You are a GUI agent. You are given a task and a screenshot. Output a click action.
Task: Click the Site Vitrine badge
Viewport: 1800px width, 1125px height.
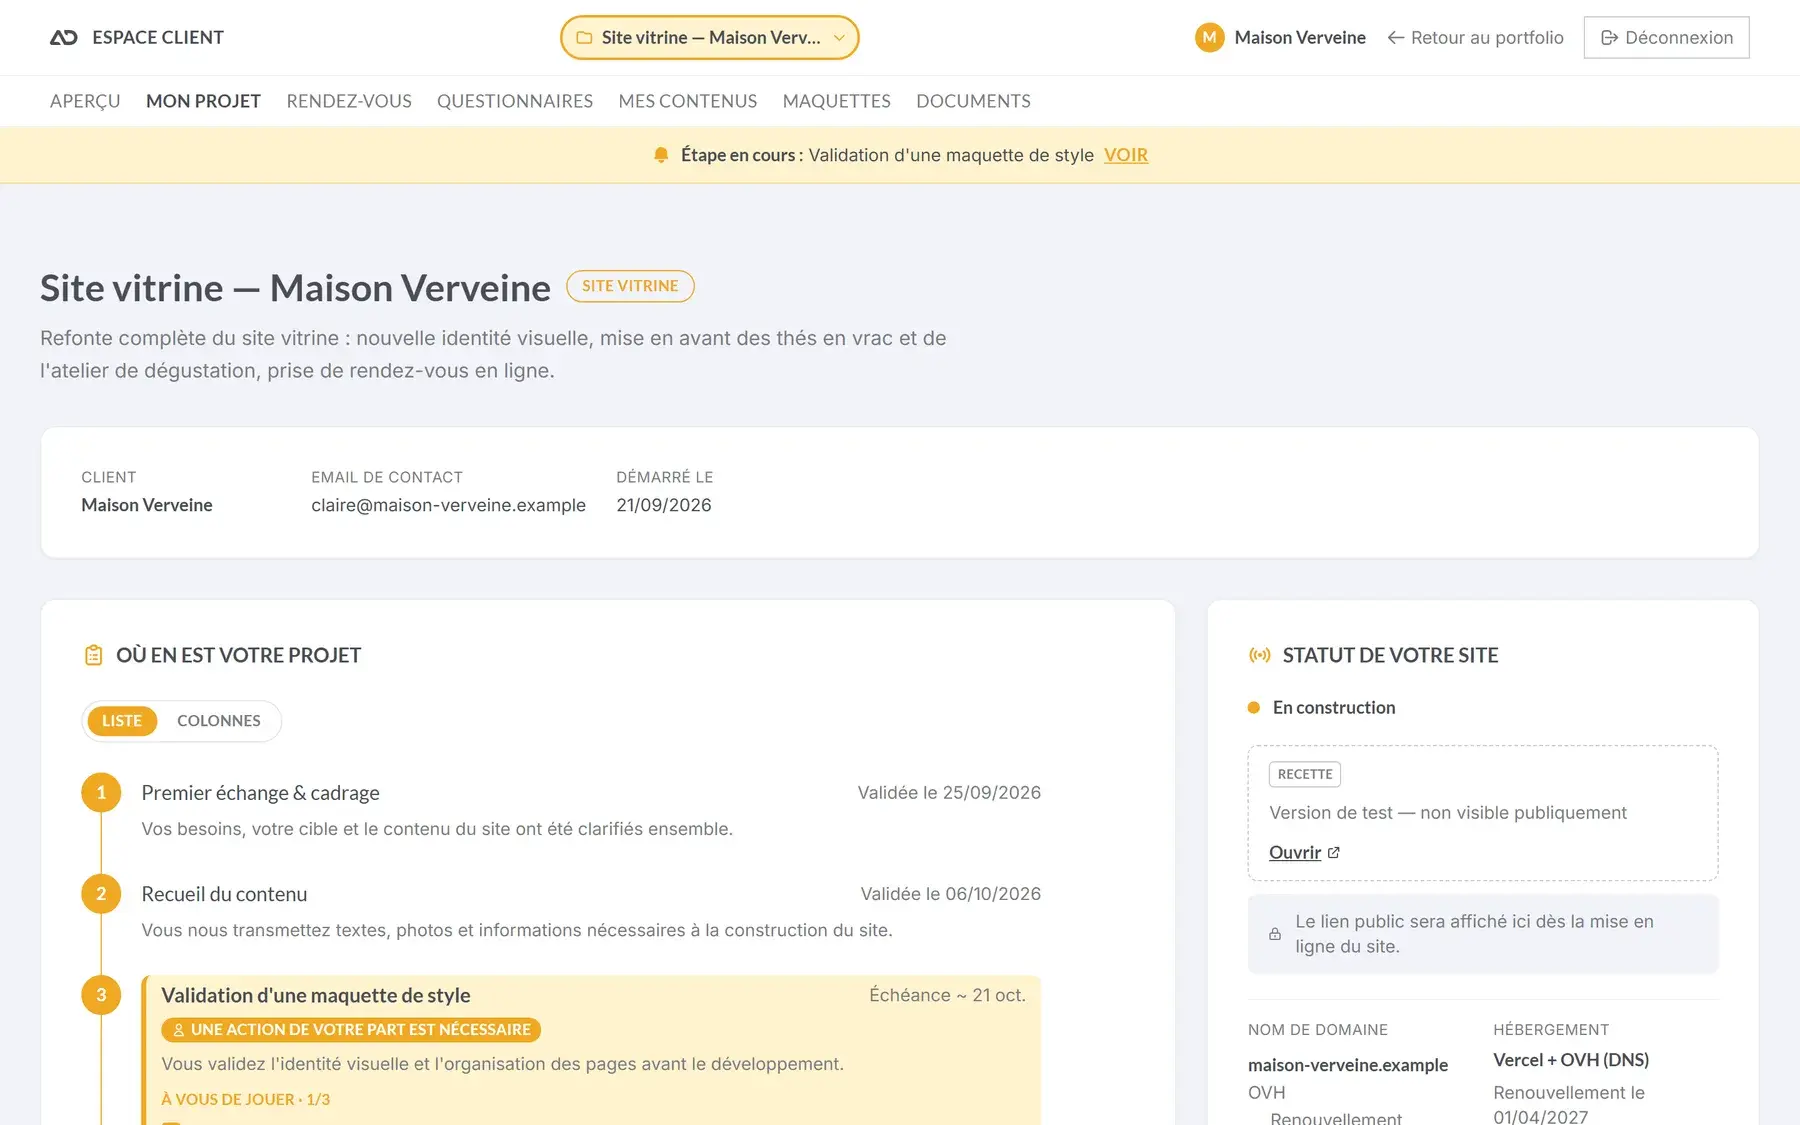pos(630,286)
